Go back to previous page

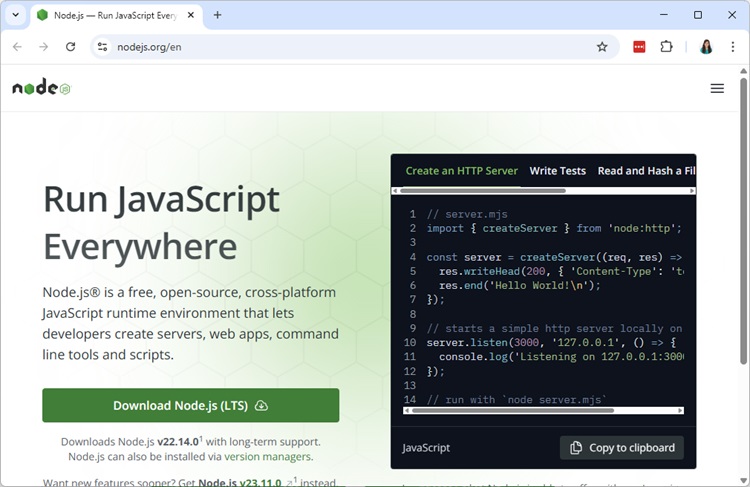tap(17, 47)
